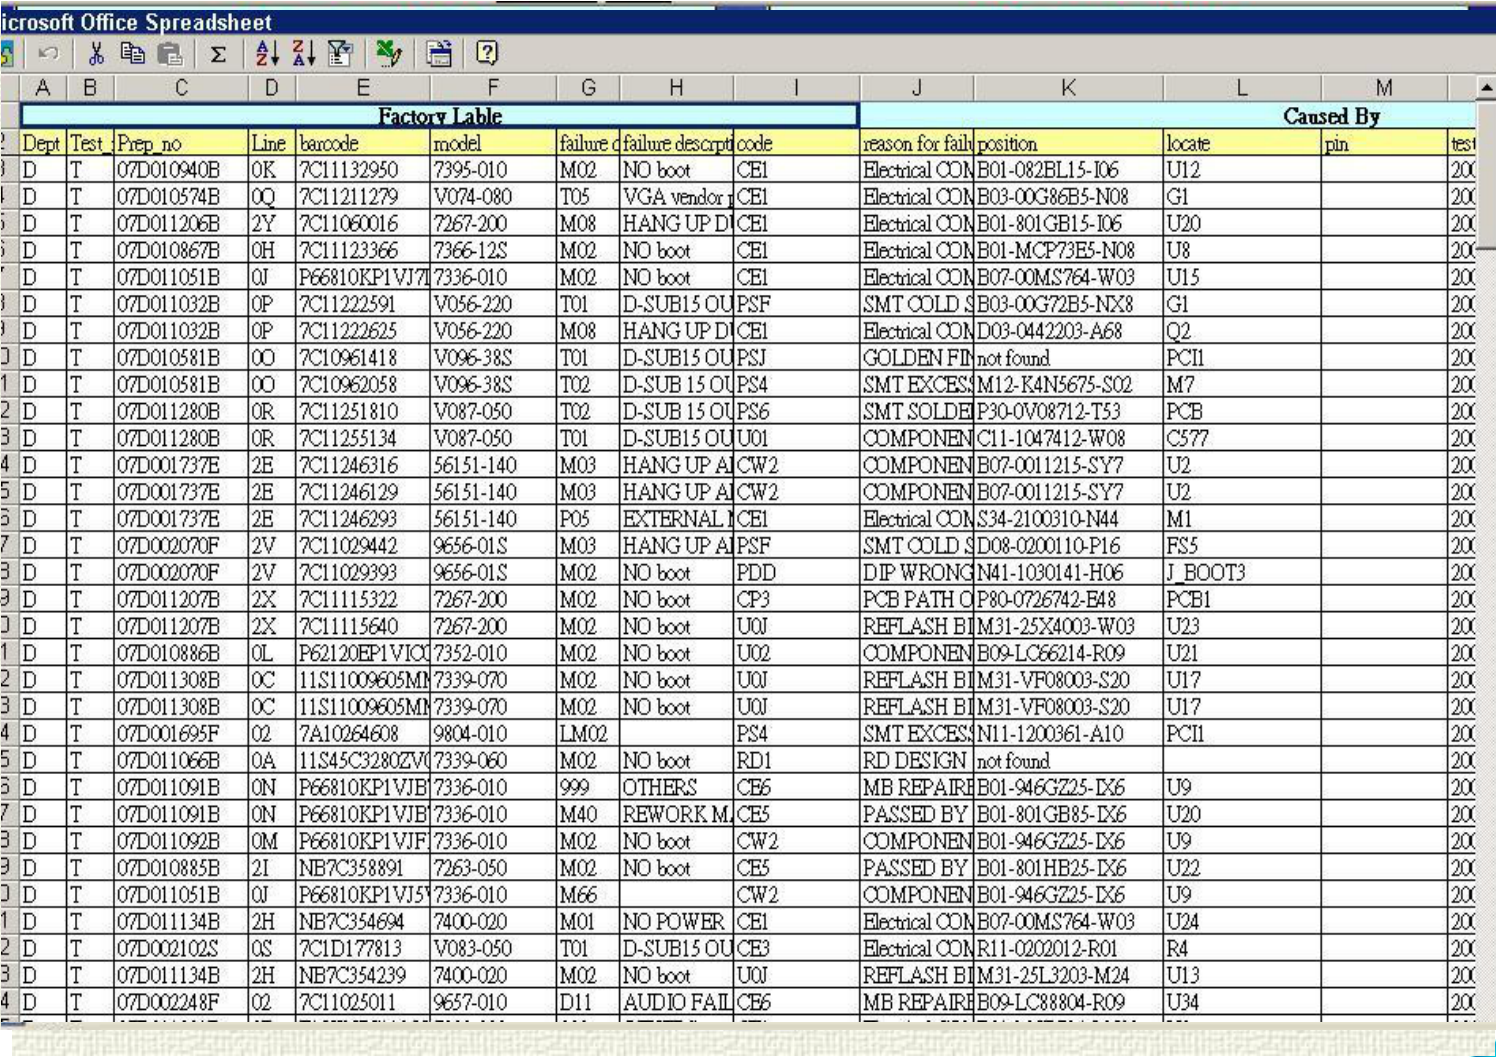
Task: Apply AutoSum using the sigma icon
Action: (x=218, y=54)
